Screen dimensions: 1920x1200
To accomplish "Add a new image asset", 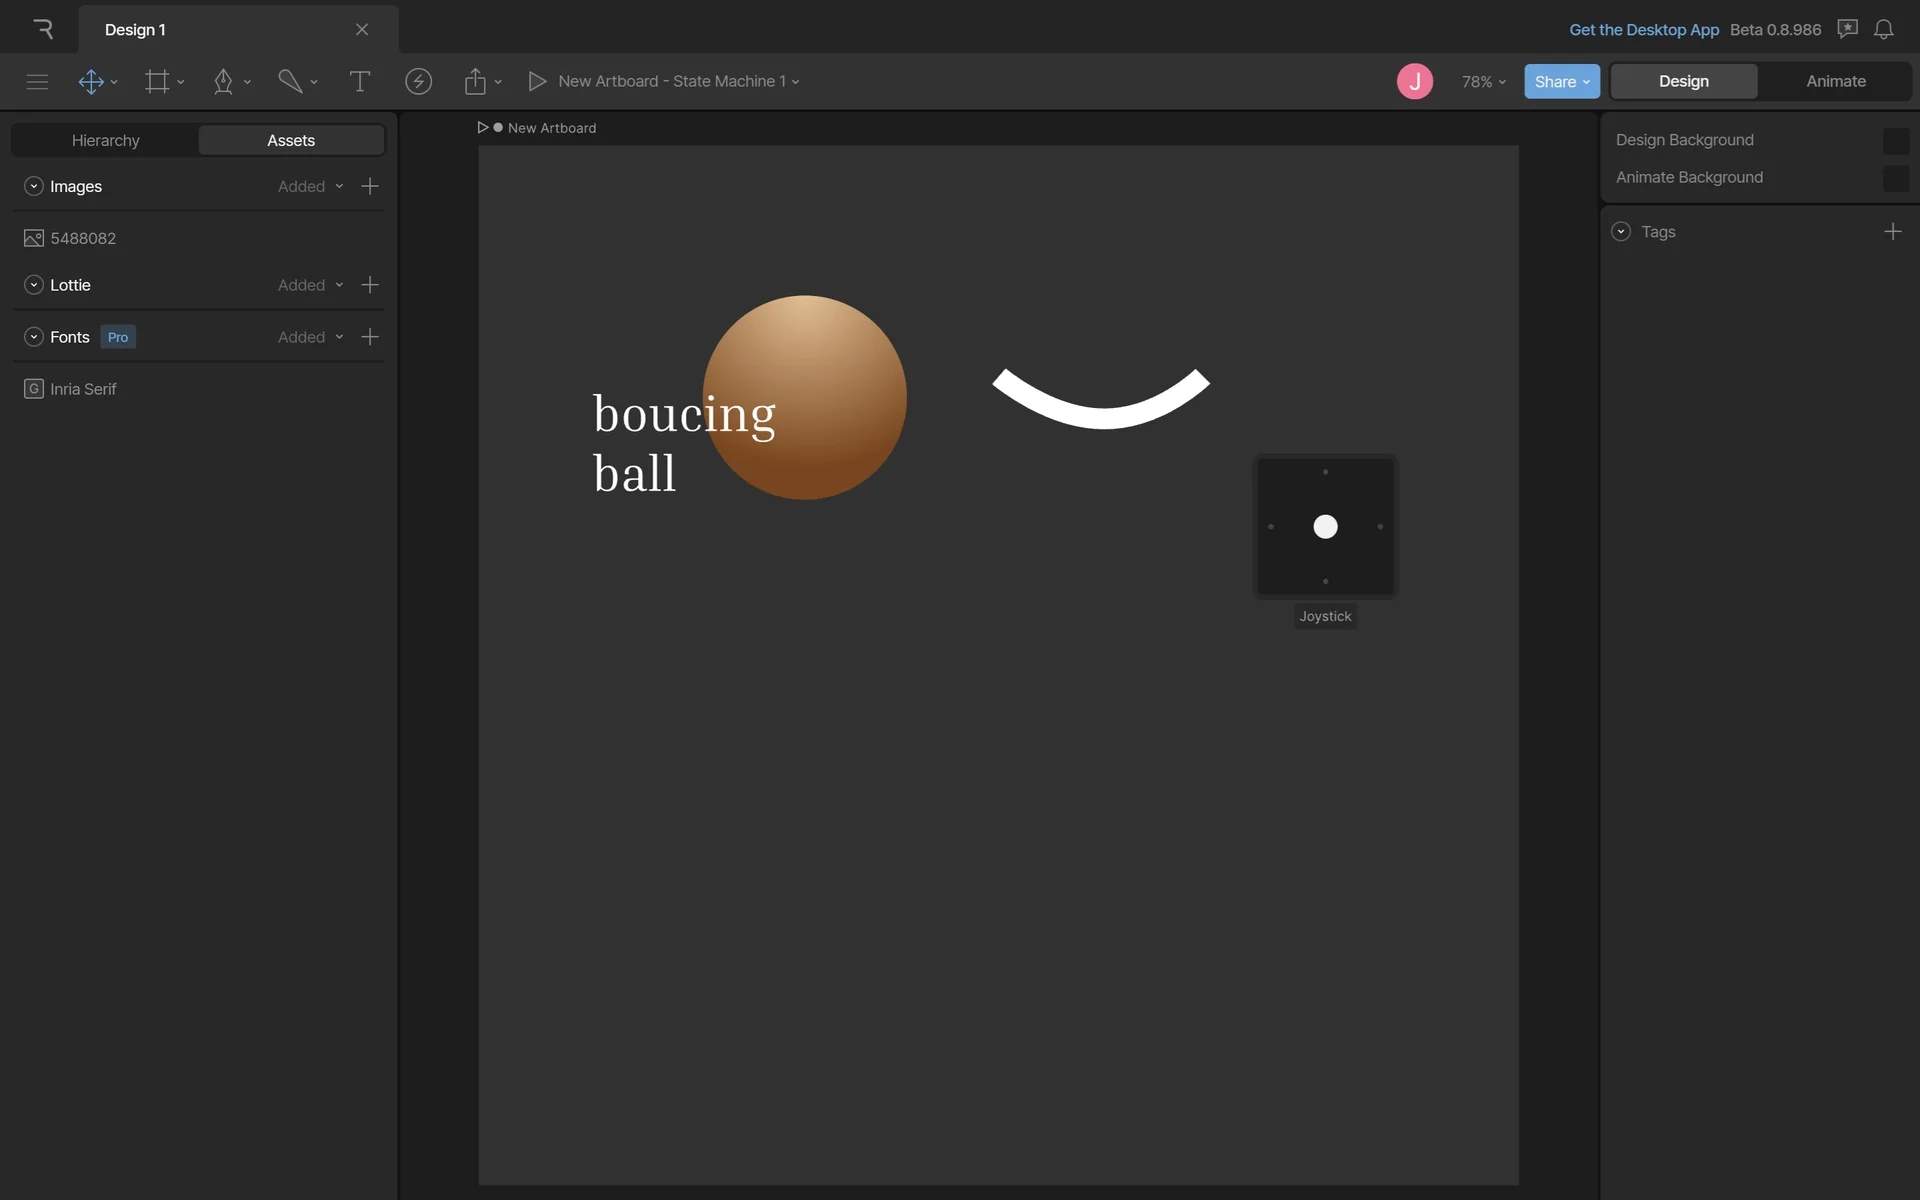I will click(370, 186).
